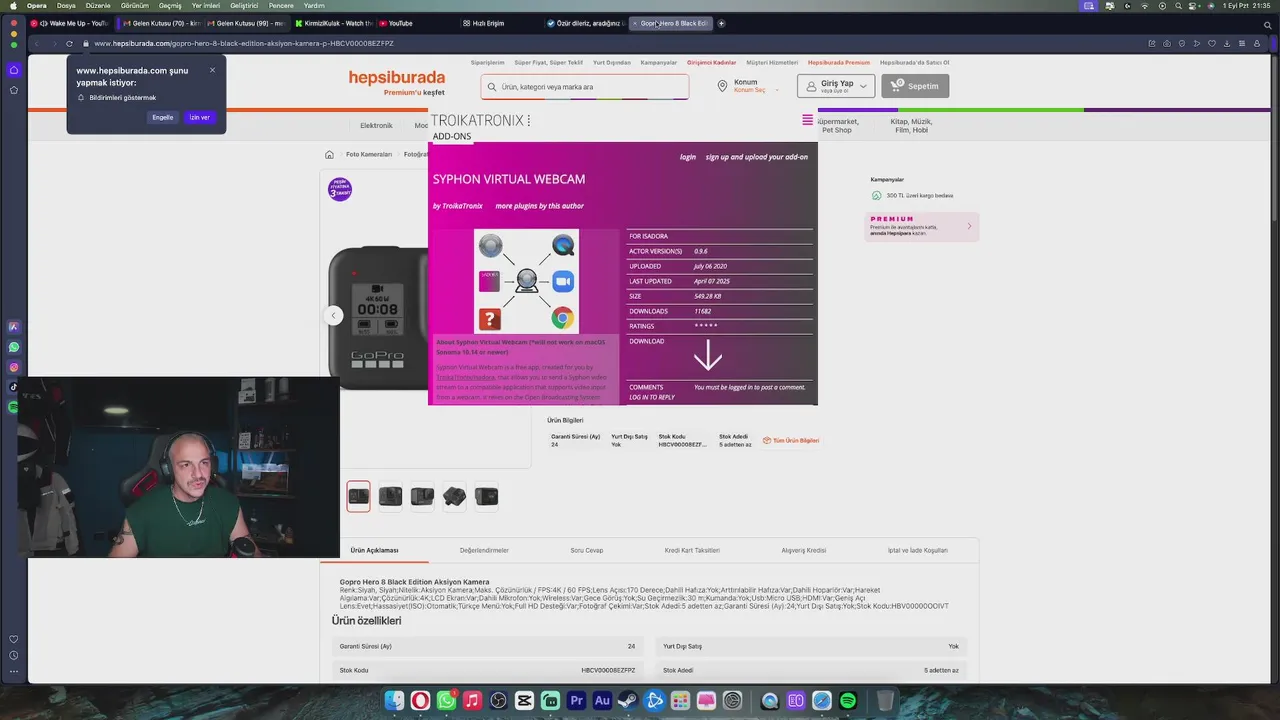
Task: Open the Sepetim cart button
Action: point(915,86)
